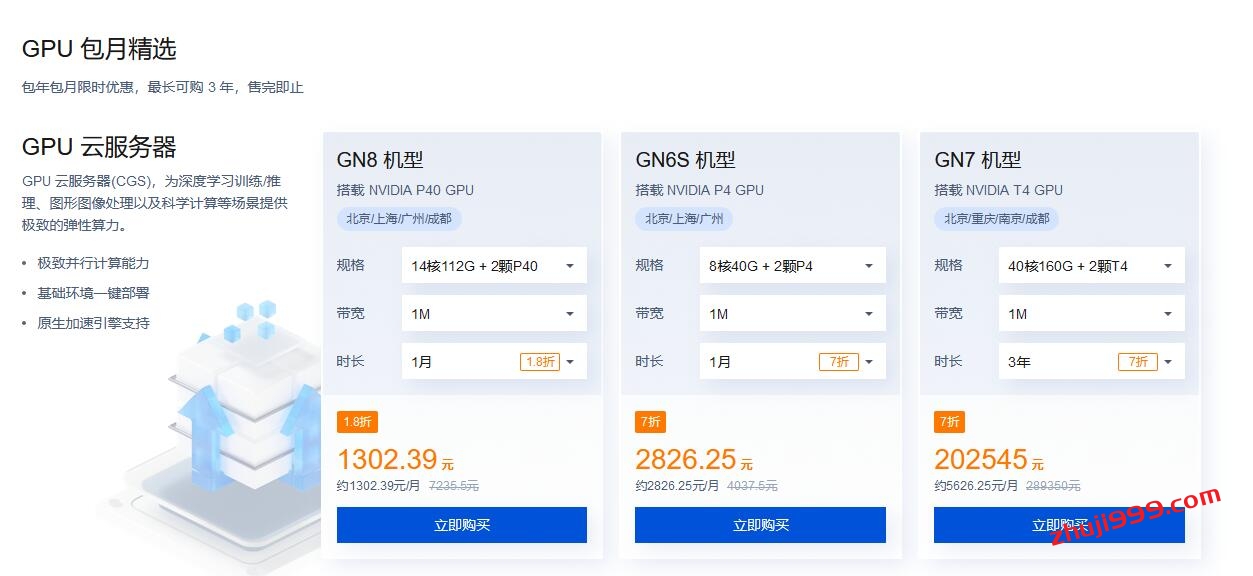The width and height of the screenshot is (1253, 576).
Task: Click the orange 1.8折 discount badge
Action: click(357, 422)
